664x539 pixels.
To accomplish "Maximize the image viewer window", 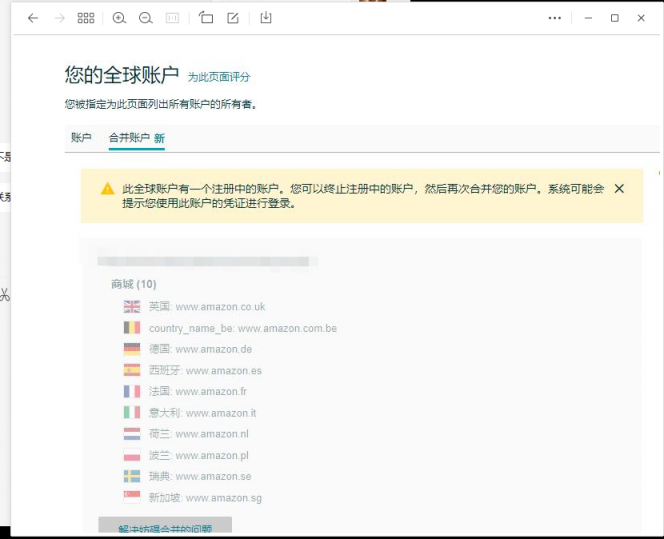I will 614,18.
